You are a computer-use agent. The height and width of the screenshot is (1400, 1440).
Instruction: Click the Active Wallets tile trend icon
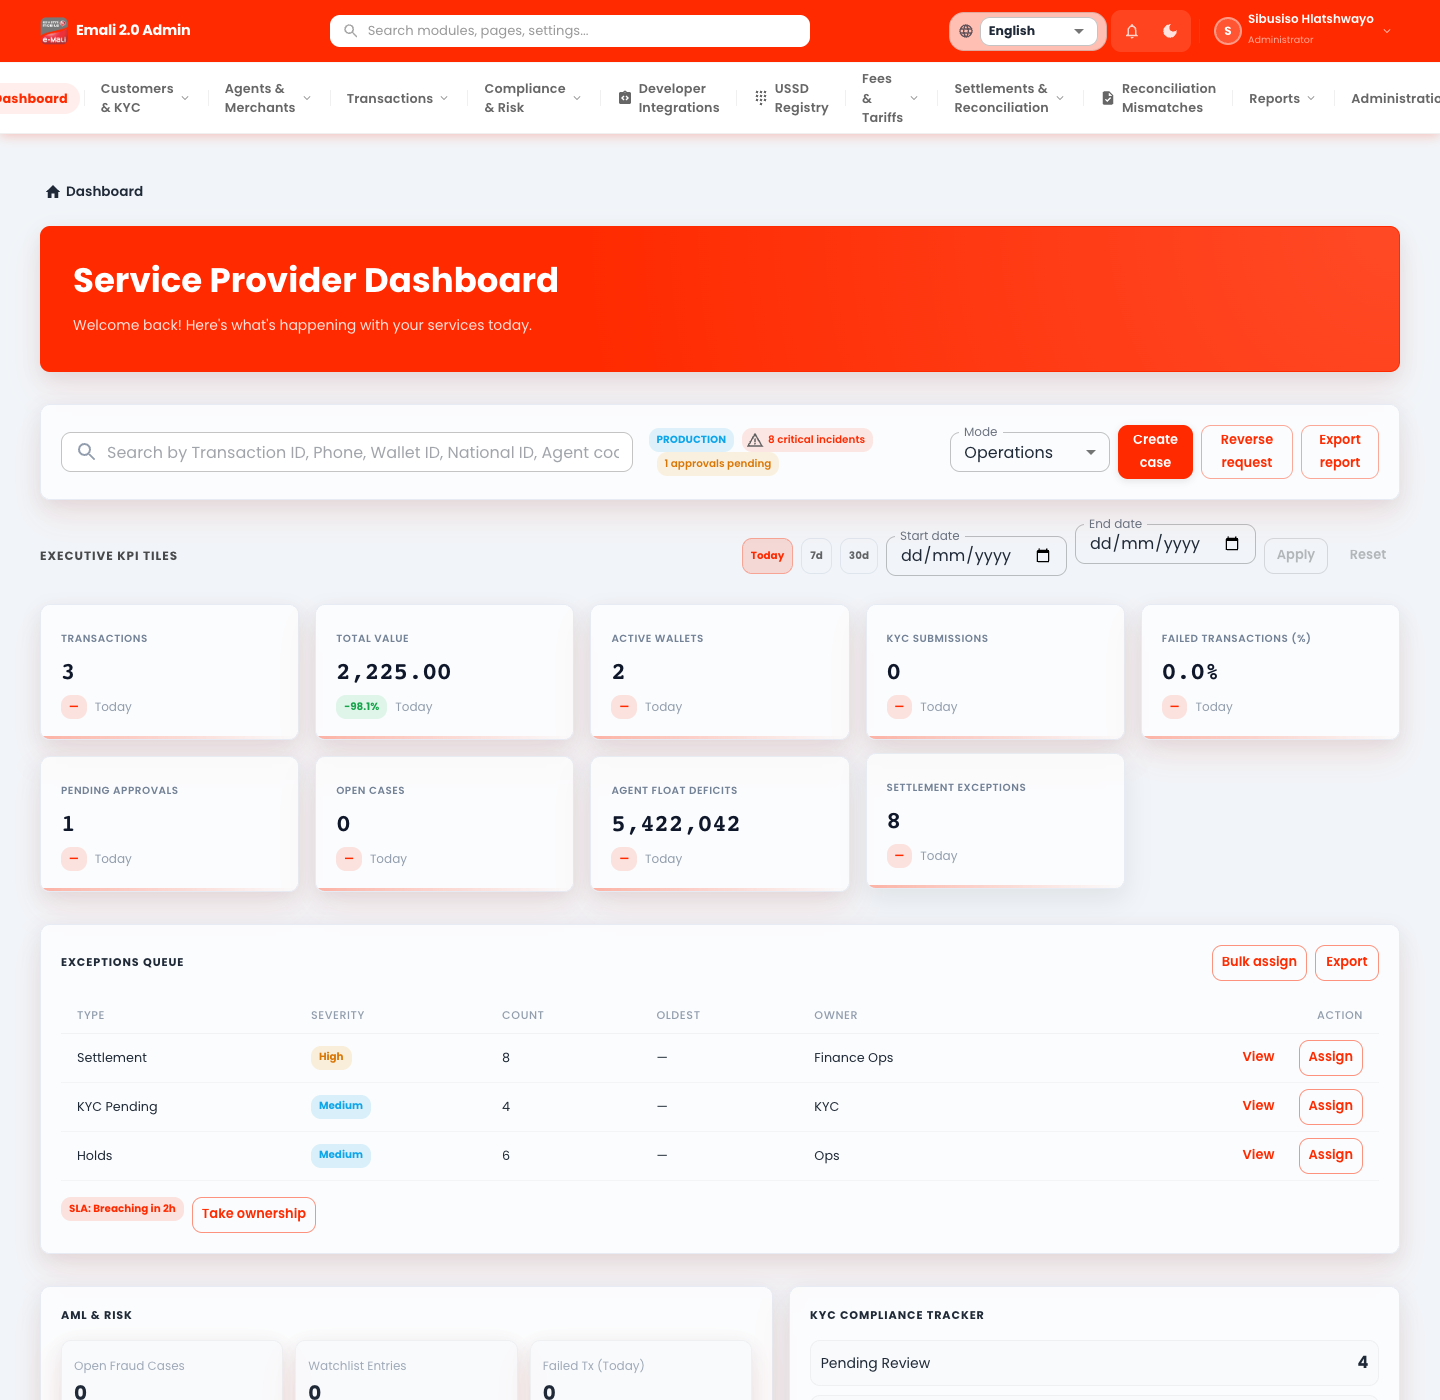point(624,707)
